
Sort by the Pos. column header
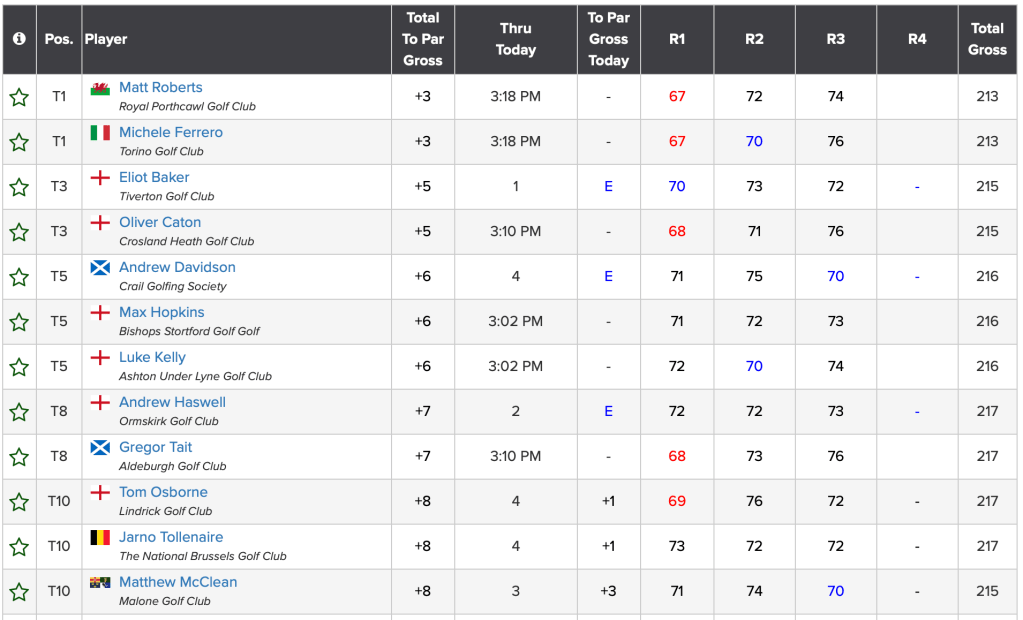59,39
